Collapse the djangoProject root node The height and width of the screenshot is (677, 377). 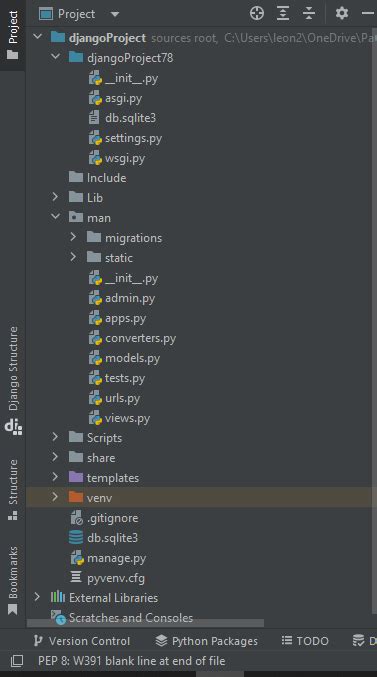[38, 37]
